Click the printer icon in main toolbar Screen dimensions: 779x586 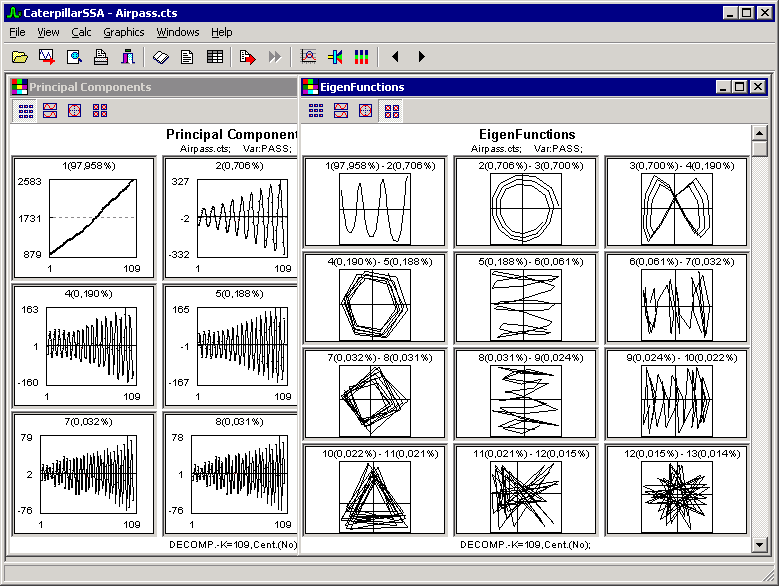tap(101, 57)
